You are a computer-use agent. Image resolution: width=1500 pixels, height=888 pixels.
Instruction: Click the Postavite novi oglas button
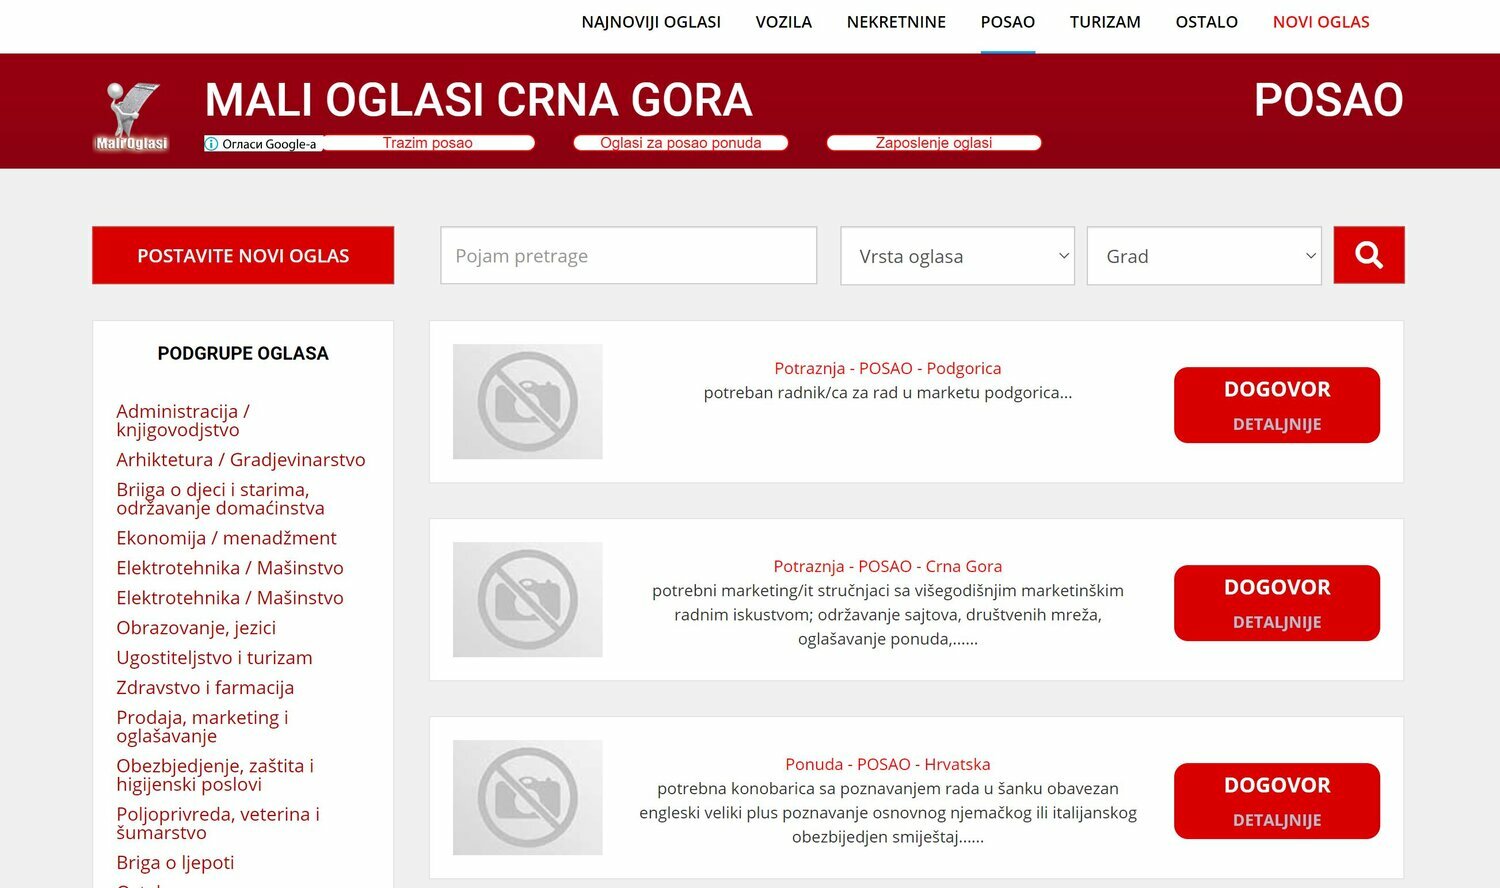[243, 256]
